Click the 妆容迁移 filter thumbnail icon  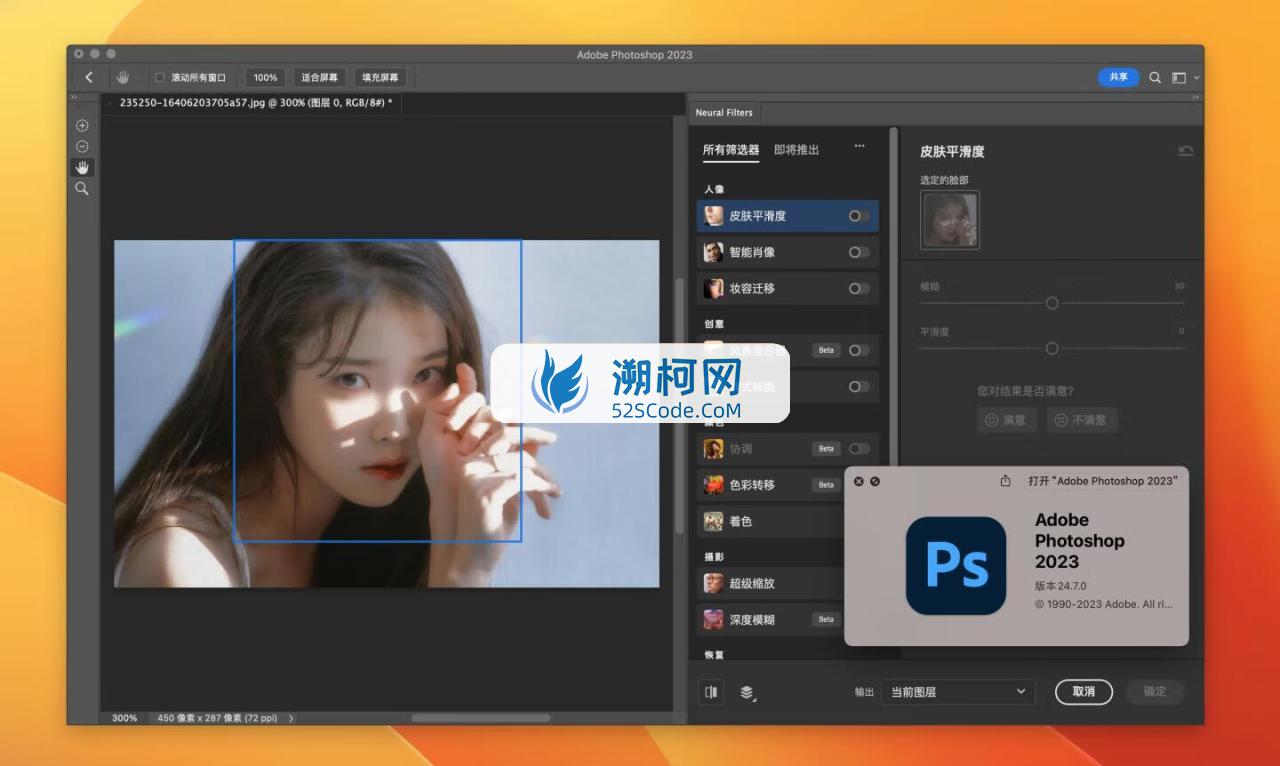(713, 288)
